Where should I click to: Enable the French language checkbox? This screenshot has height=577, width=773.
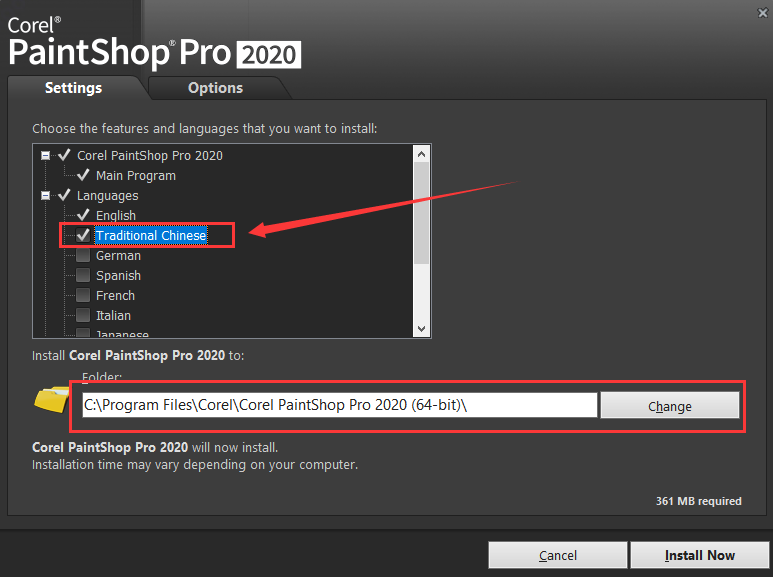83,295
